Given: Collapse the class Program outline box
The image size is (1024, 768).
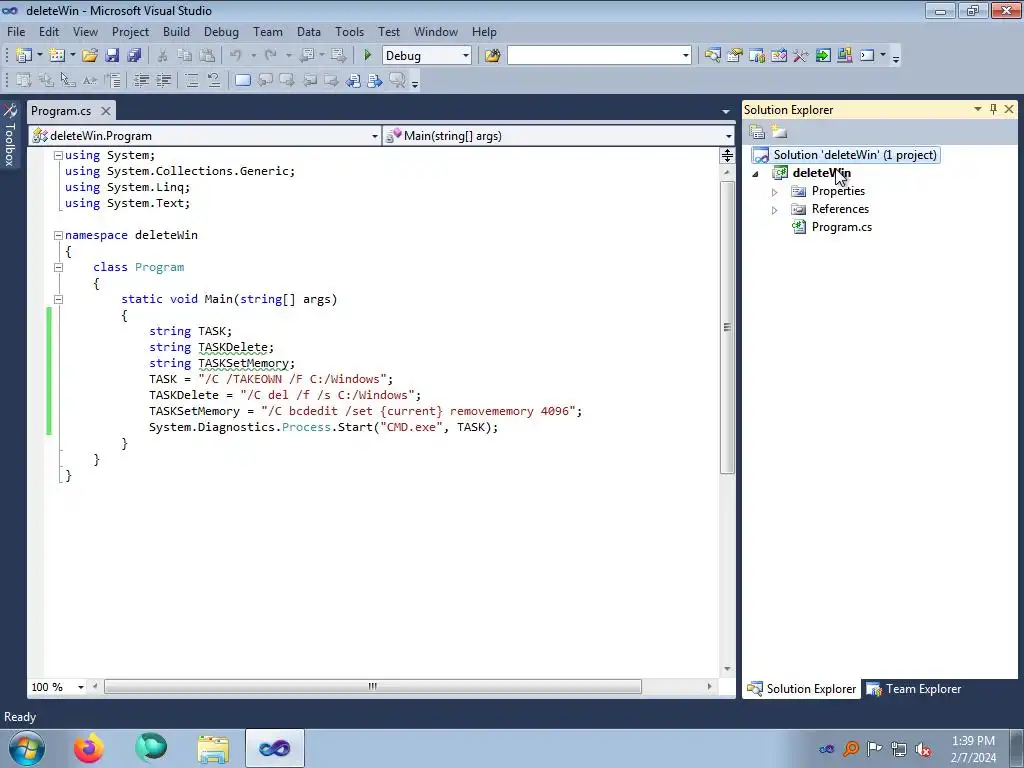Looking at the screenshot, I should click(58, 267).
